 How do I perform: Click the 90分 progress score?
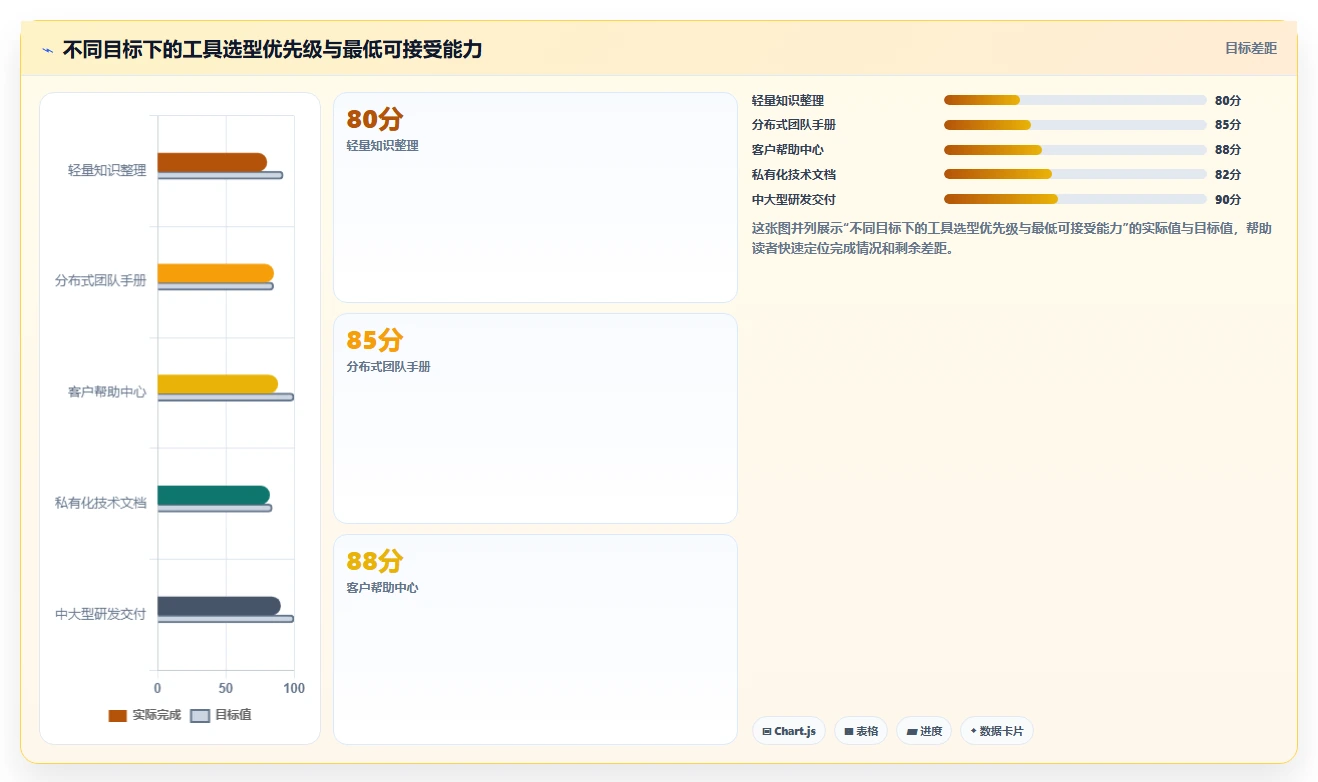click(1228, 199)
